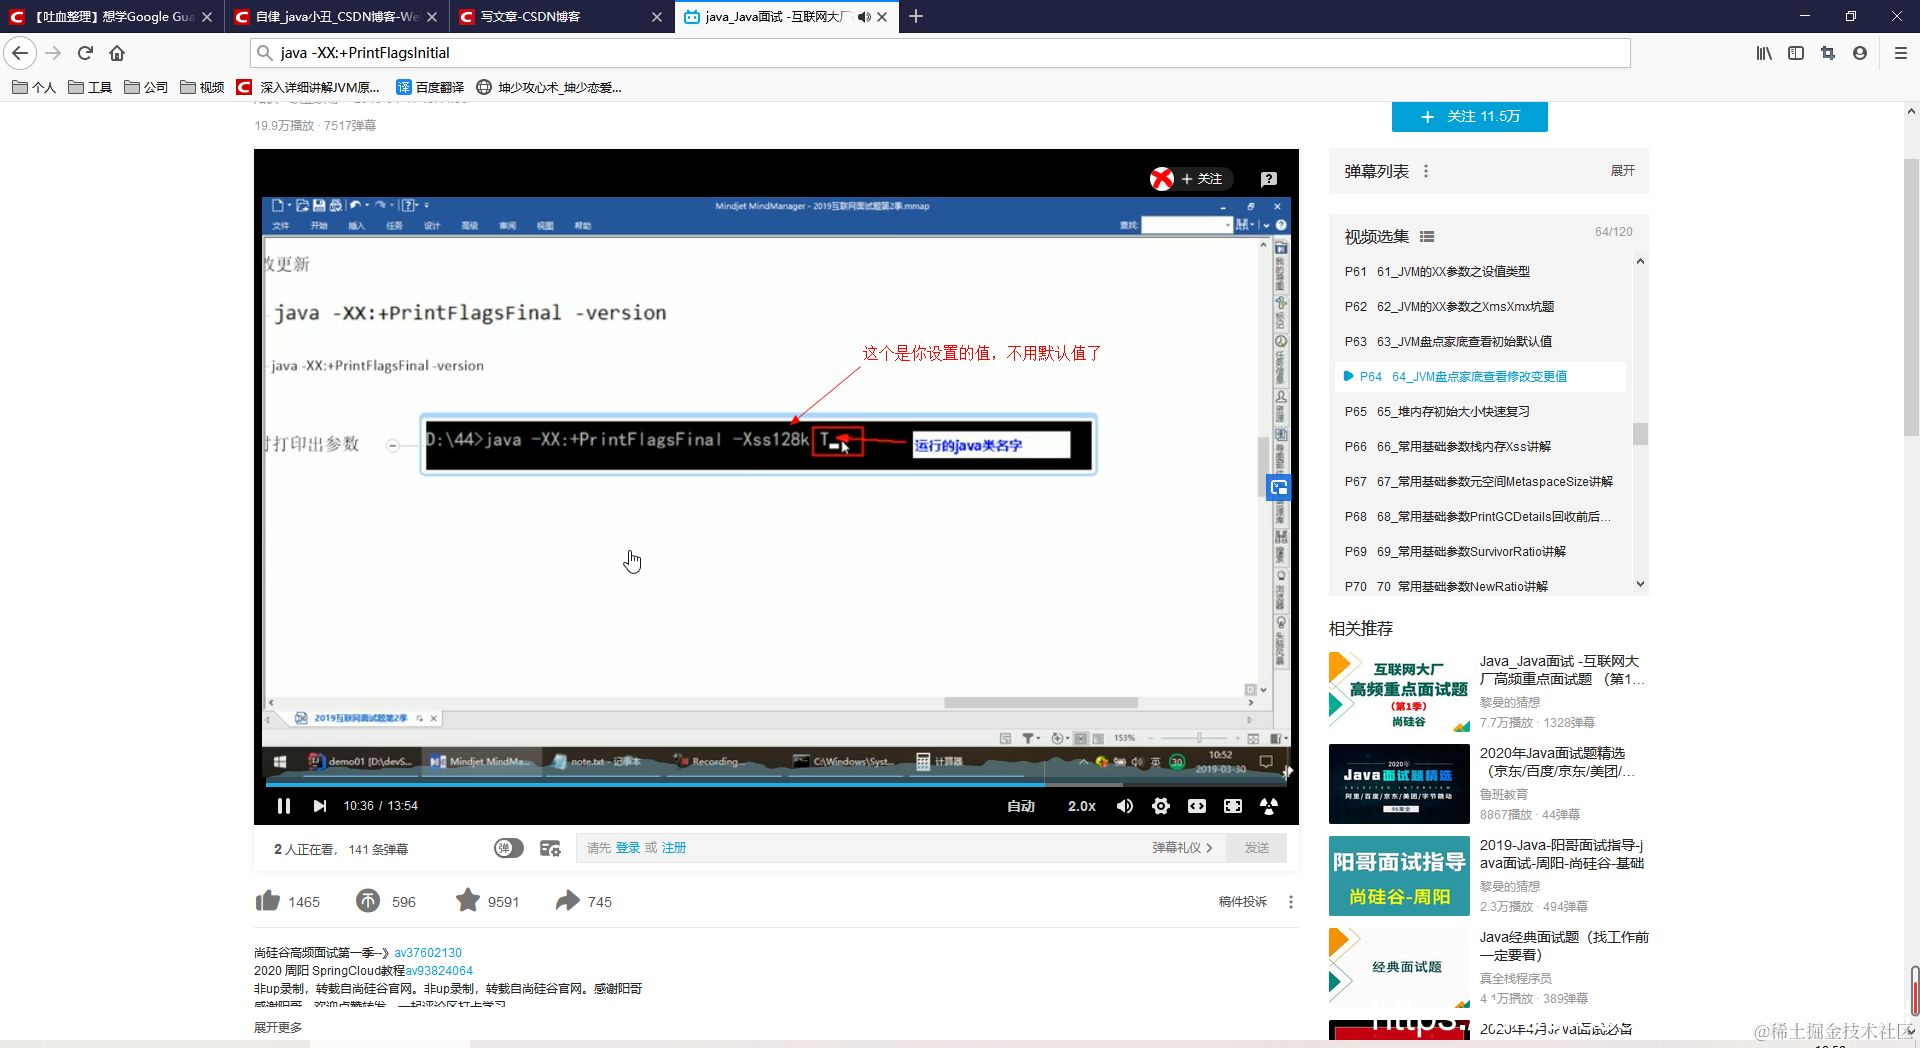Screen dimensions: 1920x1048
Task: Open Java经典面试题 recommended title
Action: click(x=1564, y=946)
